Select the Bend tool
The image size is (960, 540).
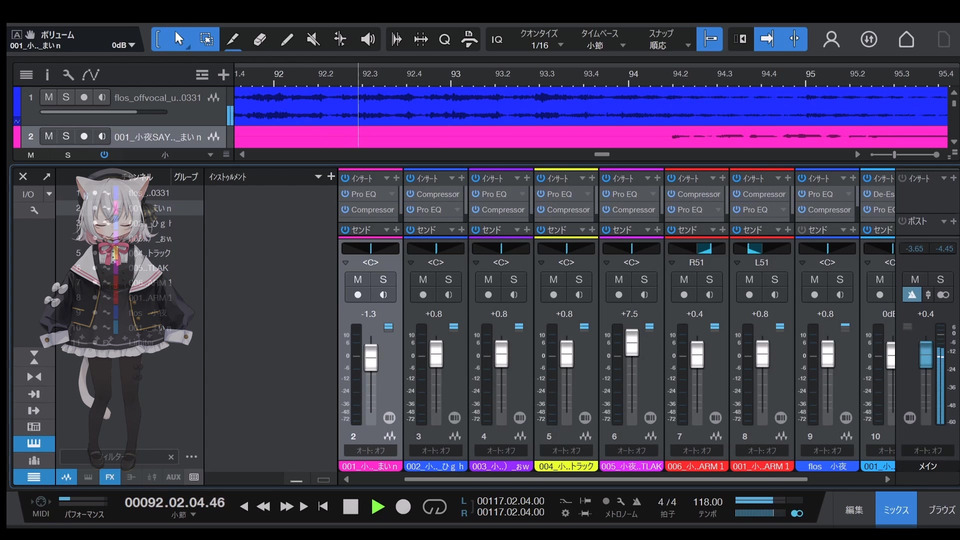pyautogui.click(x=340, y=39)
